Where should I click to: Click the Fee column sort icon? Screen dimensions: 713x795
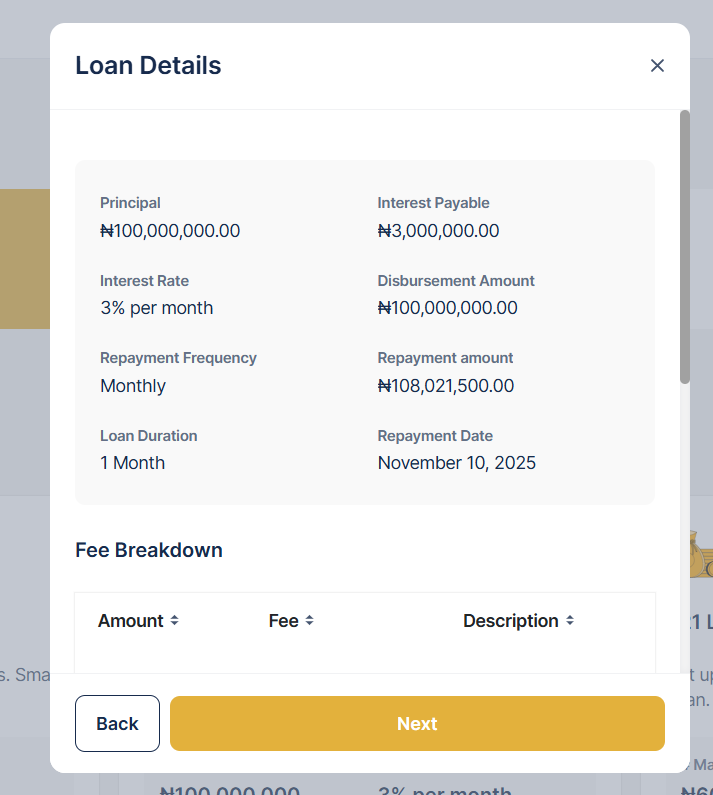tap(310, 621)
